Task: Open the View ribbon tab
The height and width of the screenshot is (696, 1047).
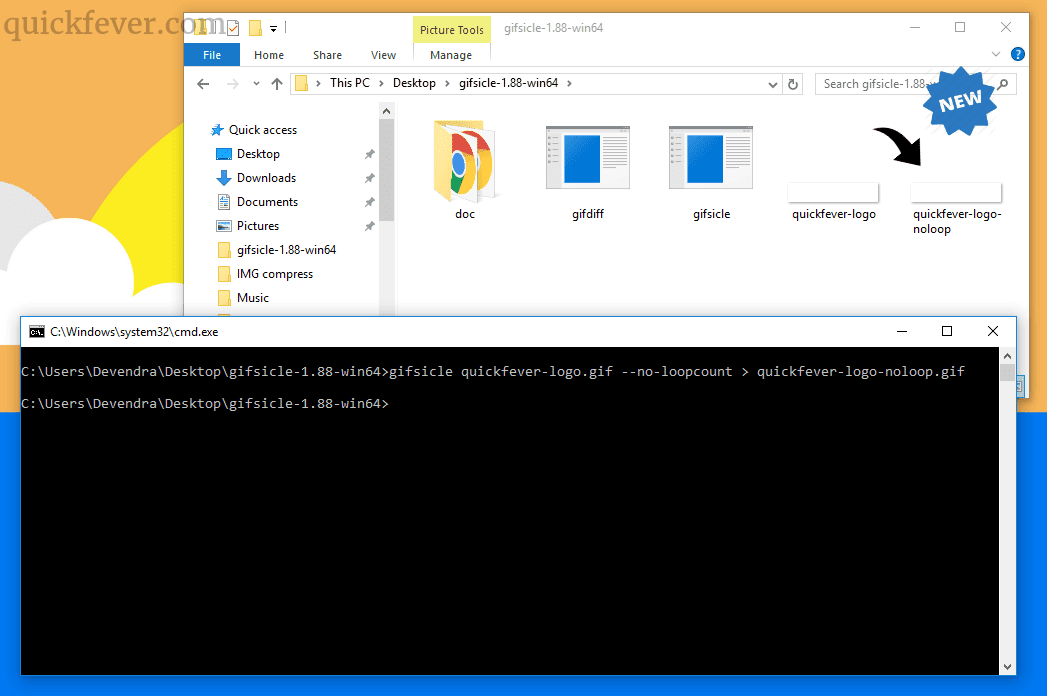Action: [383, 55]
